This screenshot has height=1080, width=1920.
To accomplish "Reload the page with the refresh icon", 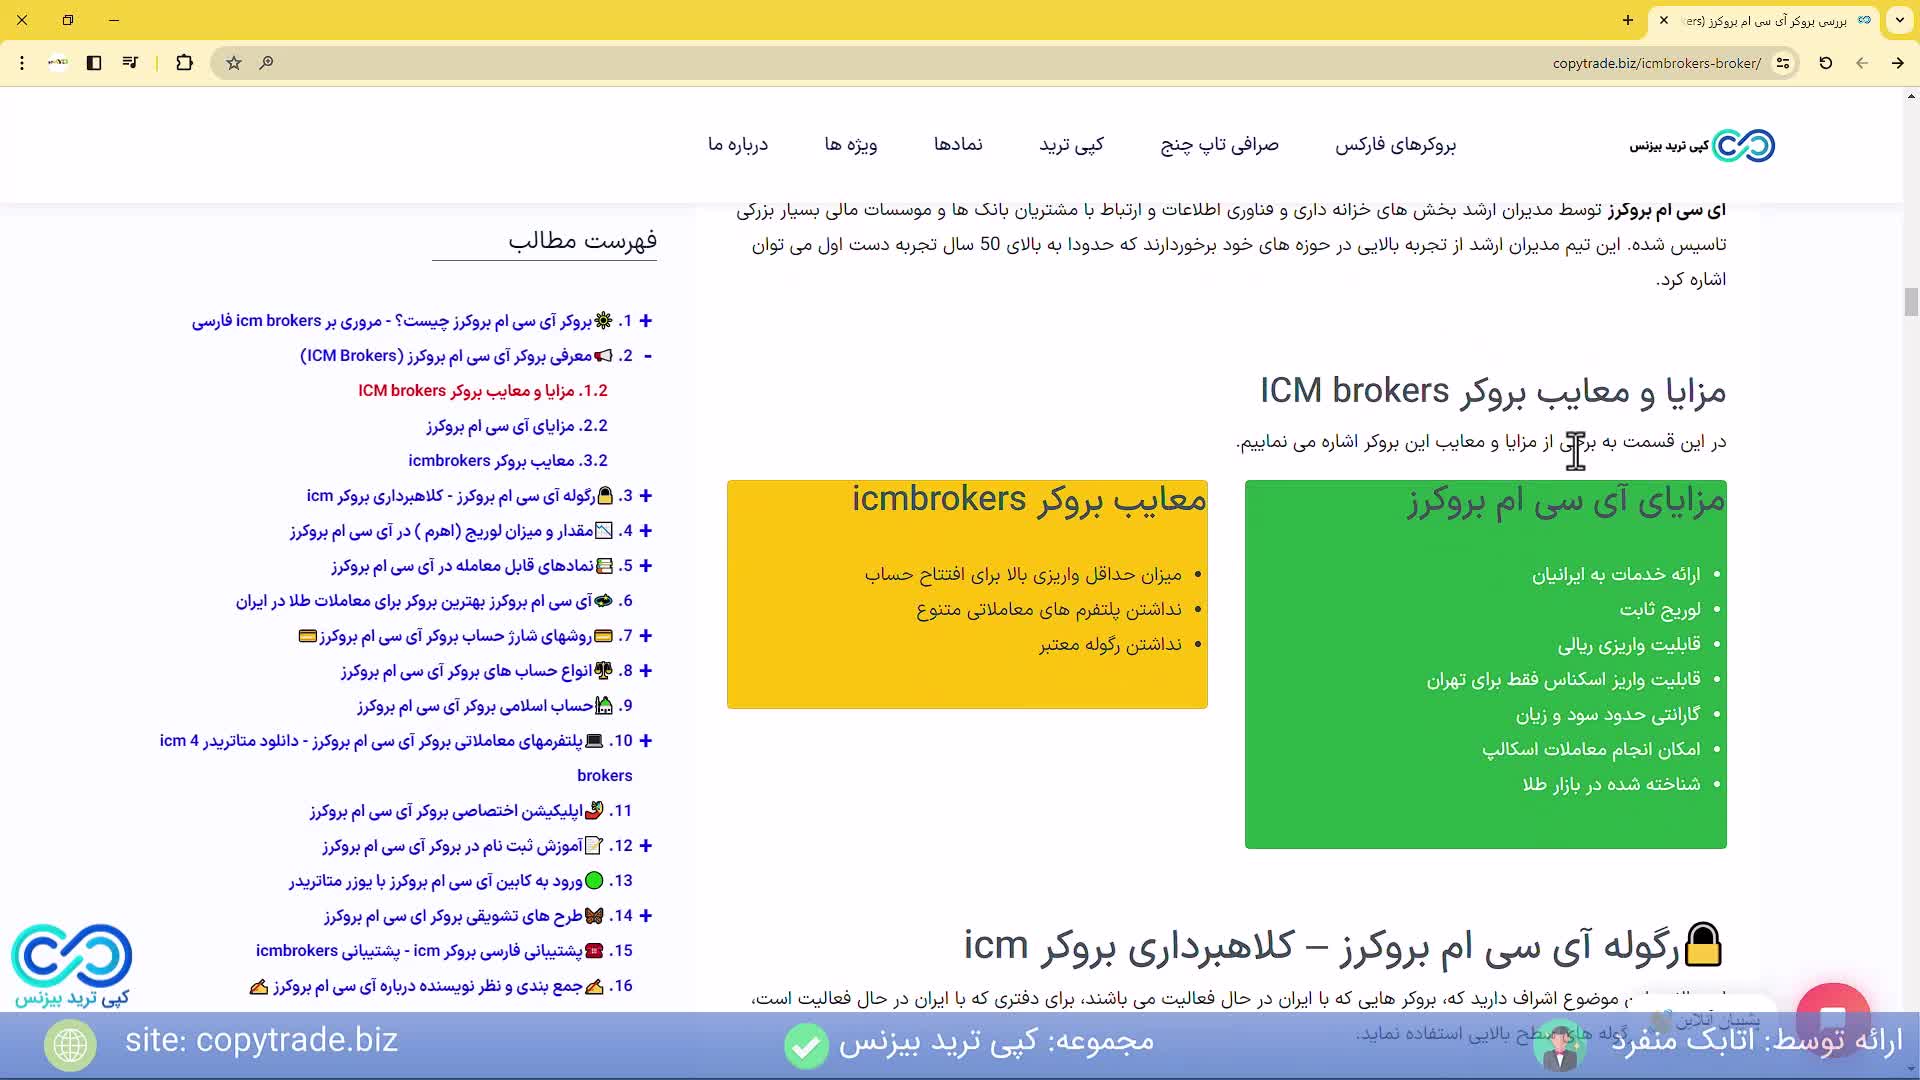I will pos(1825,63).
